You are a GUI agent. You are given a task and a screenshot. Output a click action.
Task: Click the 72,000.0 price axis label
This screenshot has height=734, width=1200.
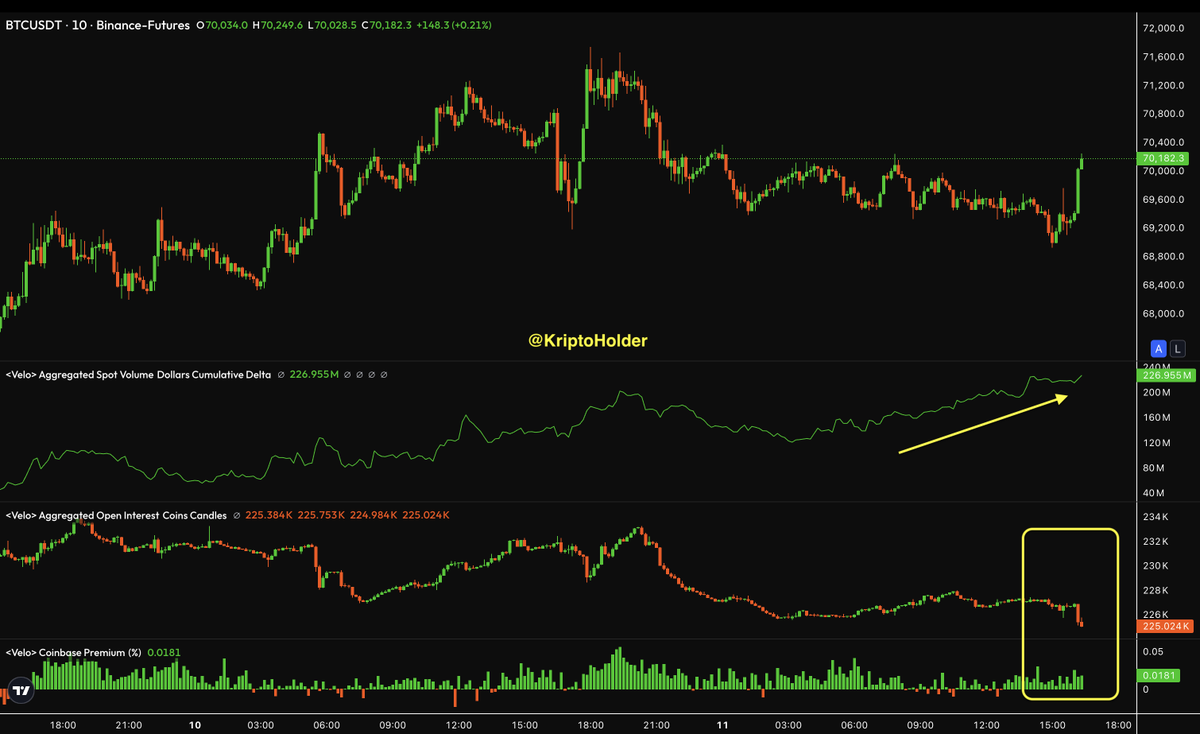click(x=1164, y=29)
